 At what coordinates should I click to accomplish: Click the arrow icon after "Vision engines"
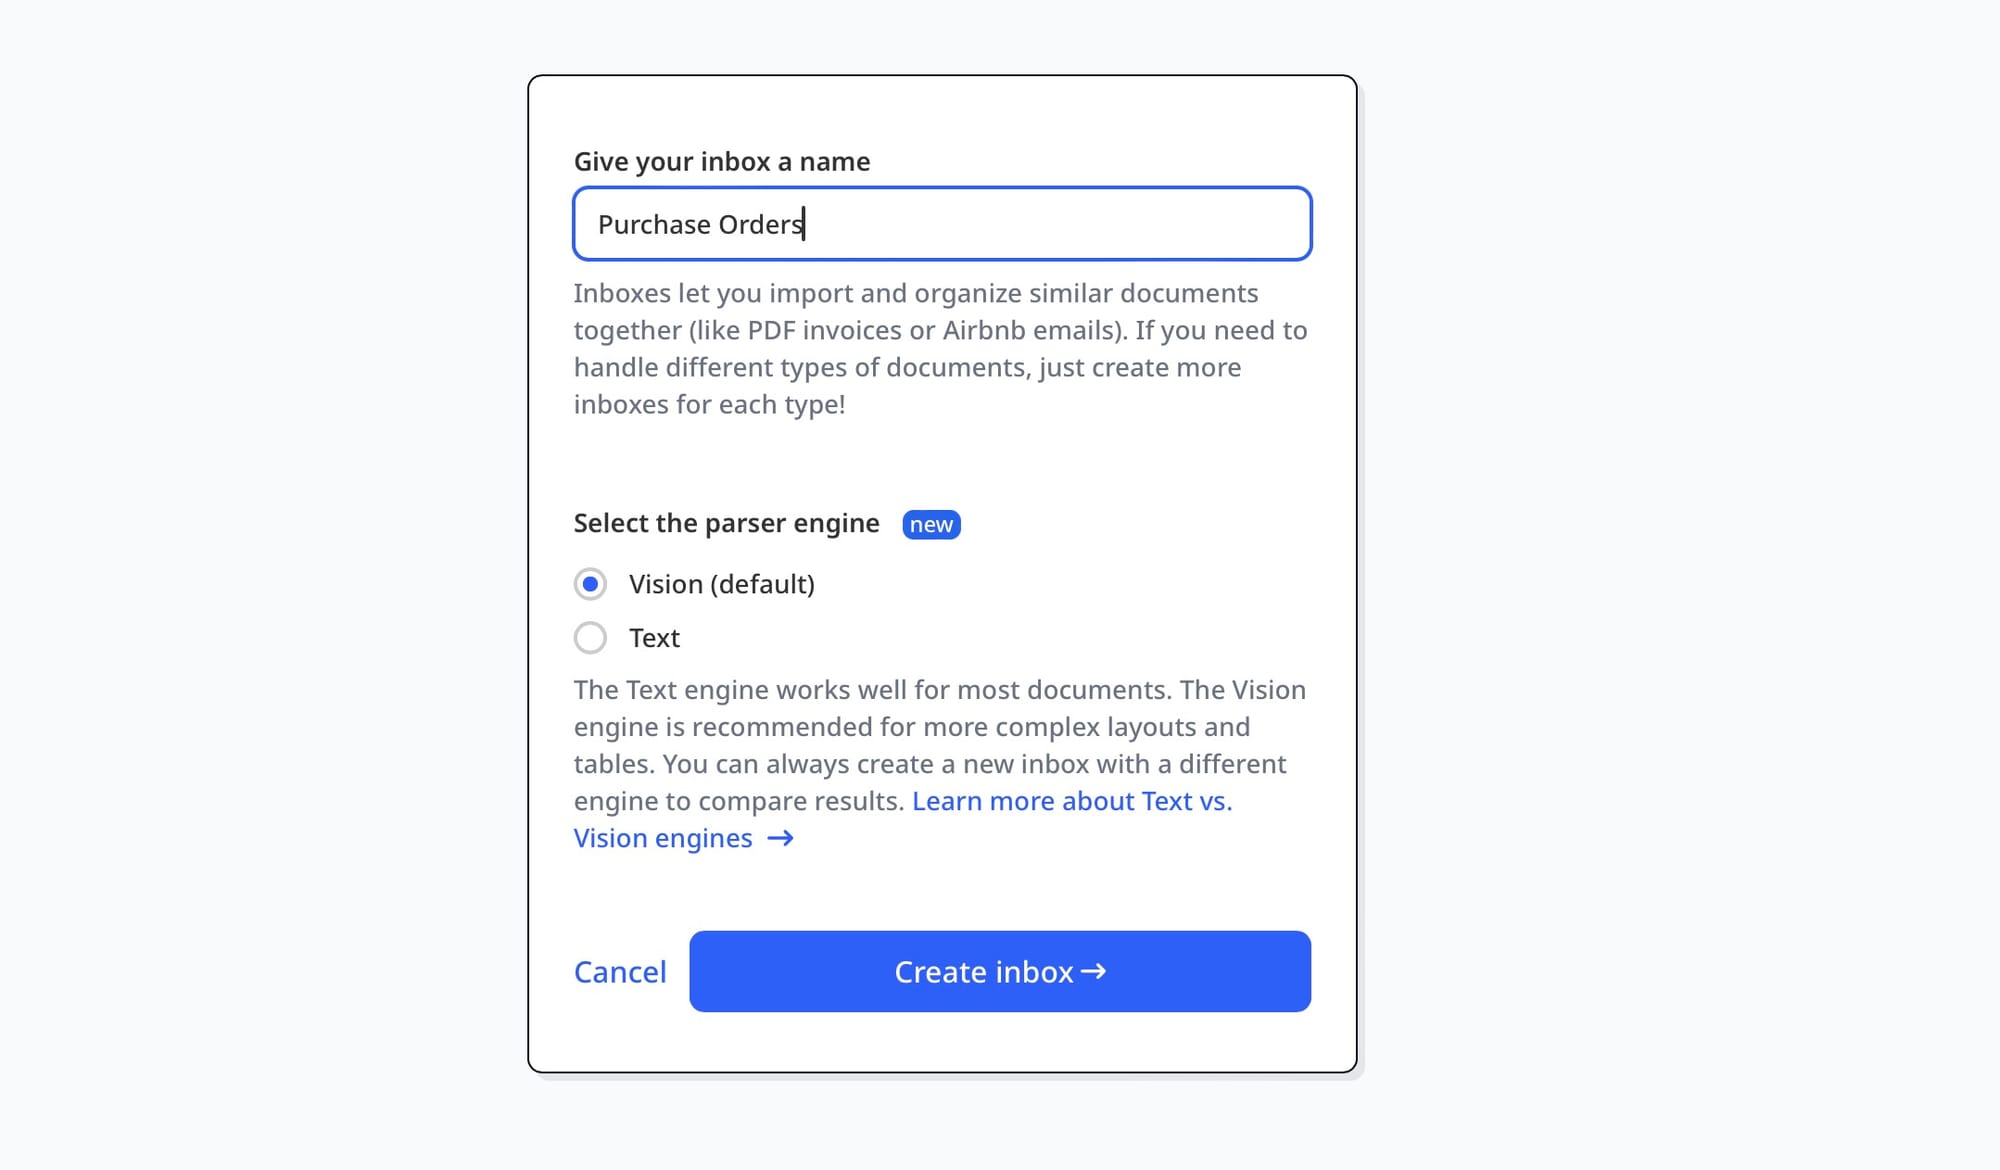click(781, 838)
